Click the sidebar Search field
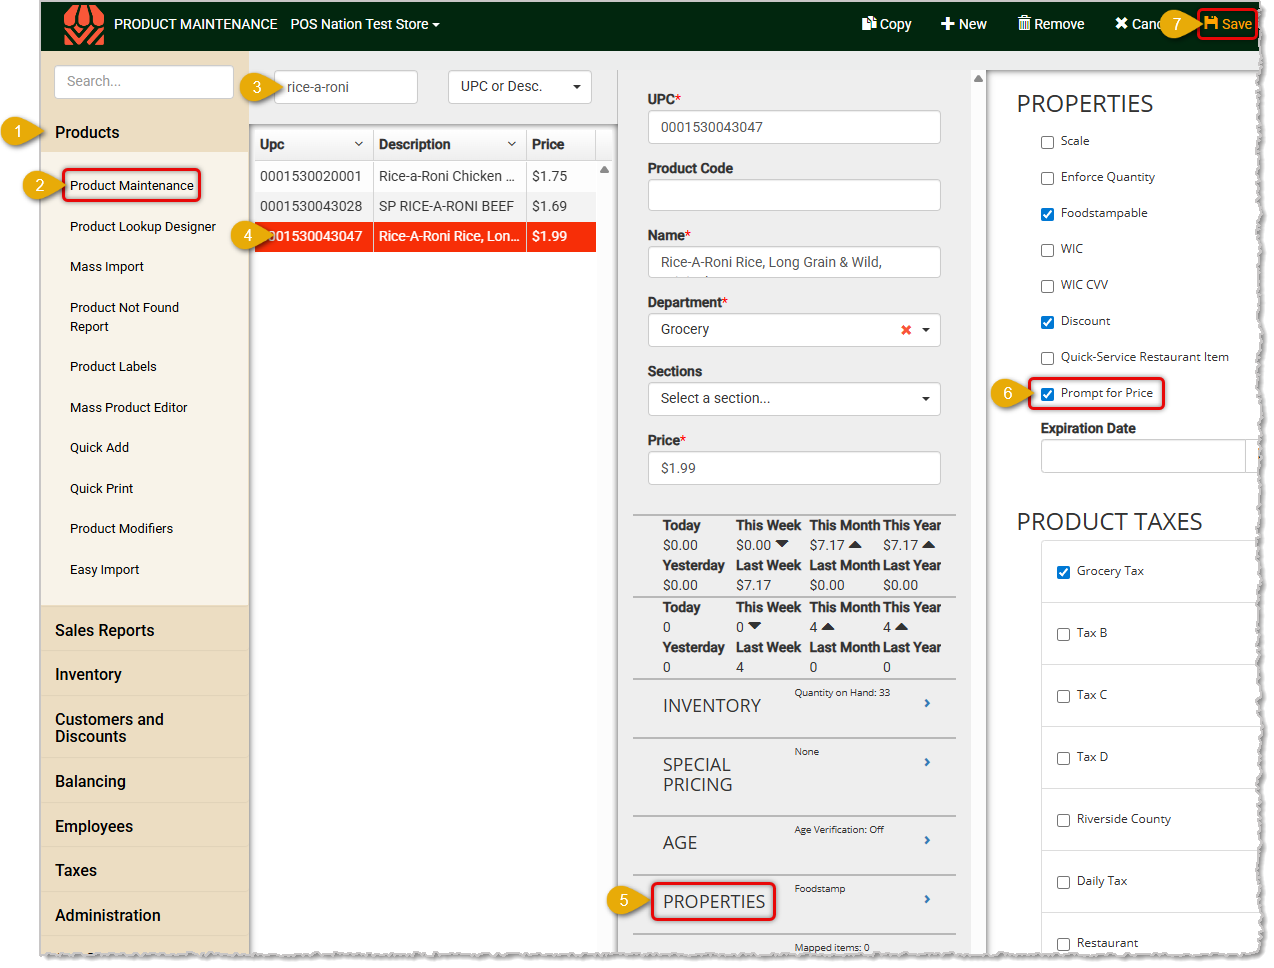The height and width of the screenshot is (968, 1274). [144, 82]
